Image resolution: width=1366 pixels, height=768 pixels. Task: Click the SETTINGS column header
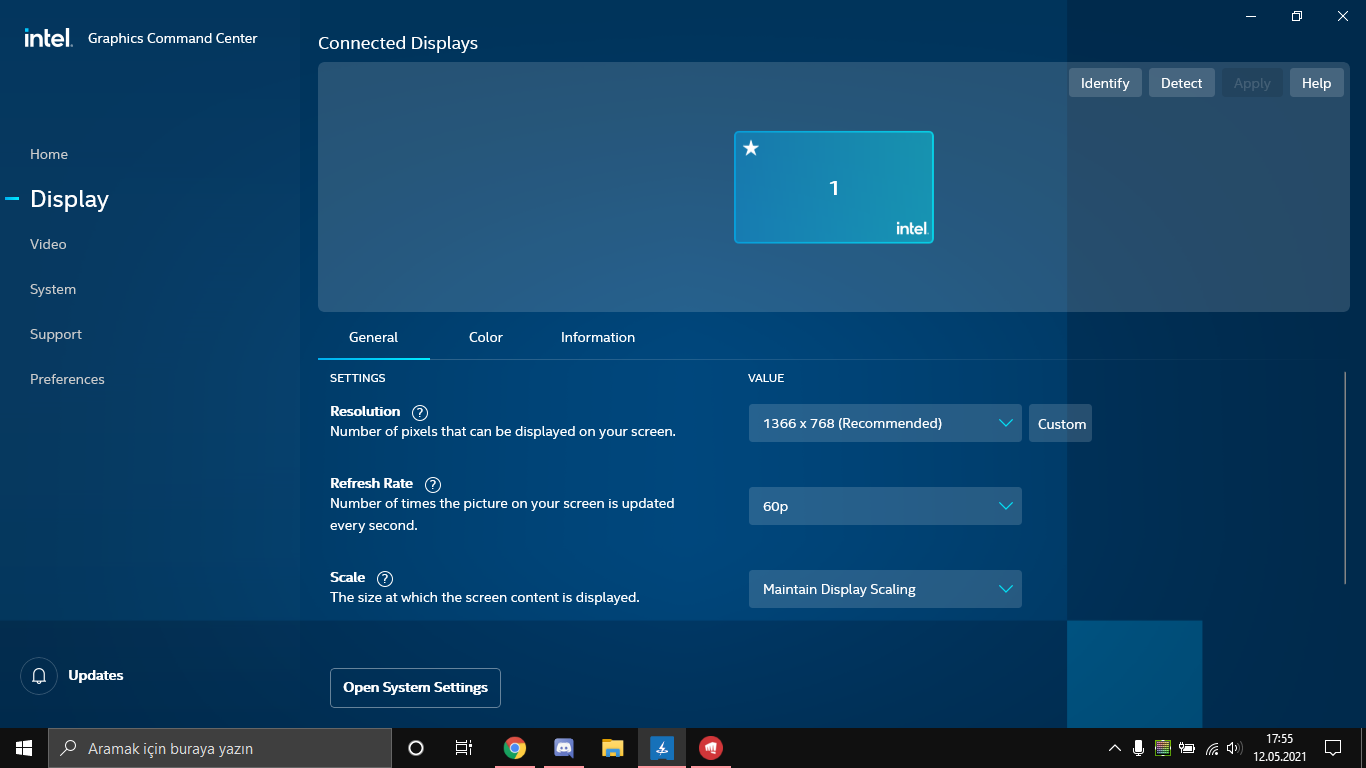[358, 378]
